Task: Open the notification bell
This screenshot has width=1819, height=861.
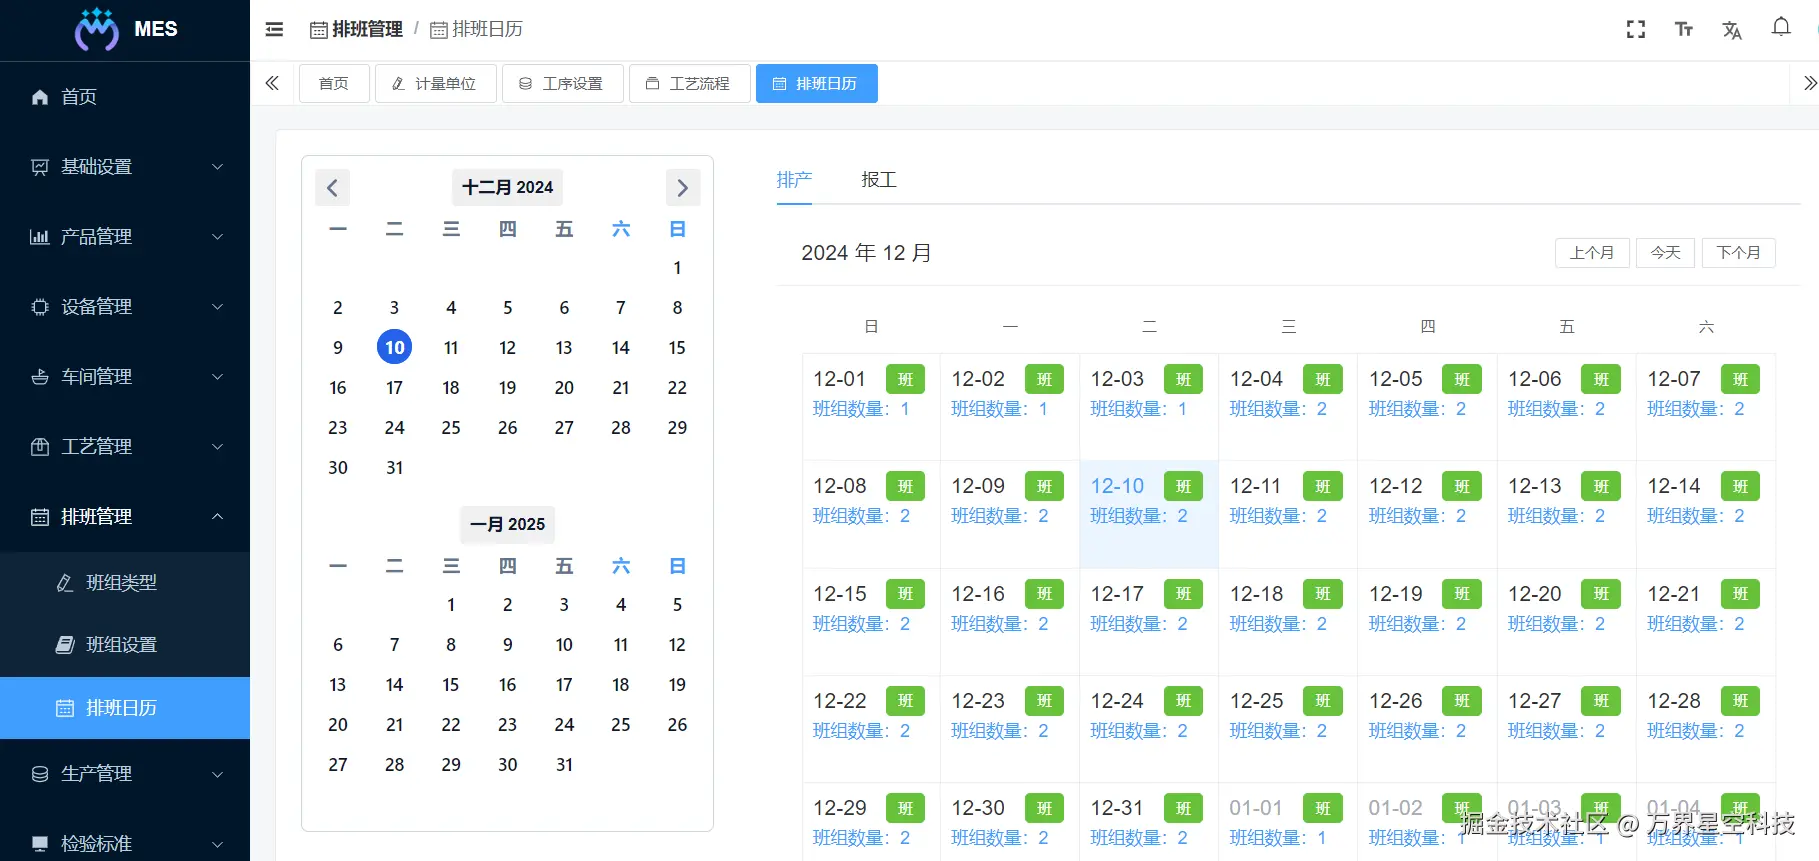Action: point(1781,28)
